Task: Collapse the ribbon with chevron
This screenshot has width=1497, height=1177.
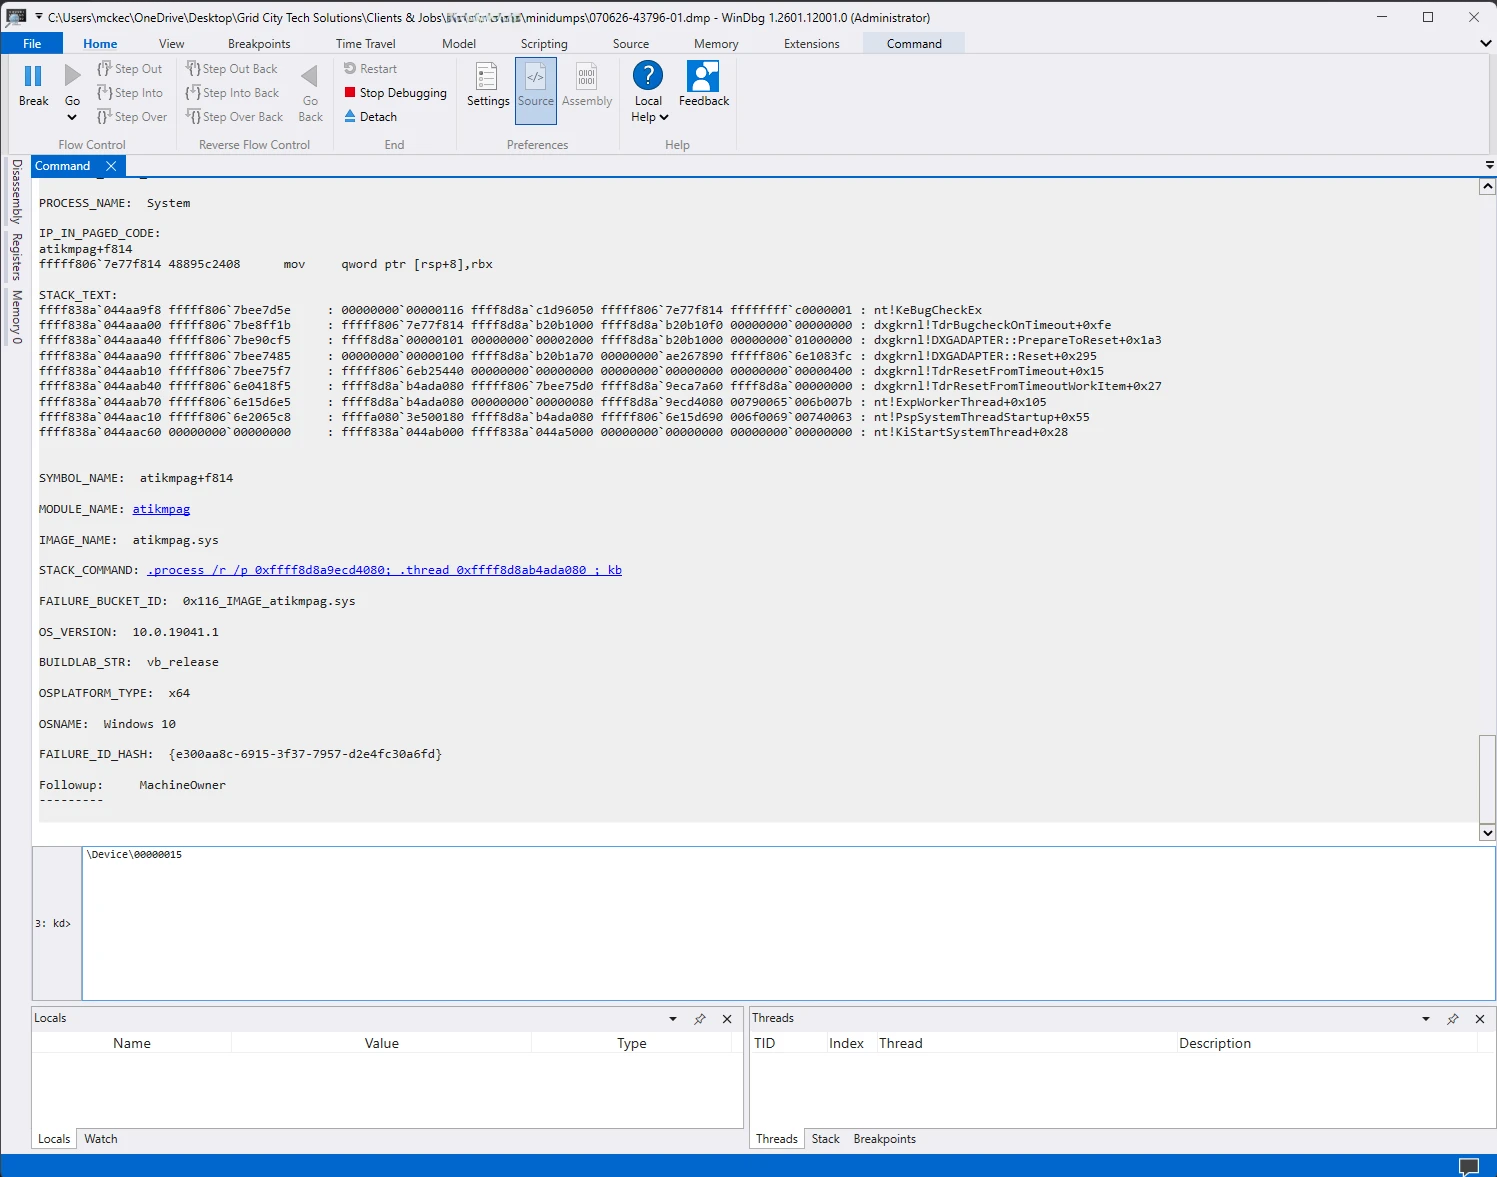Action: tap(1485, 43)
